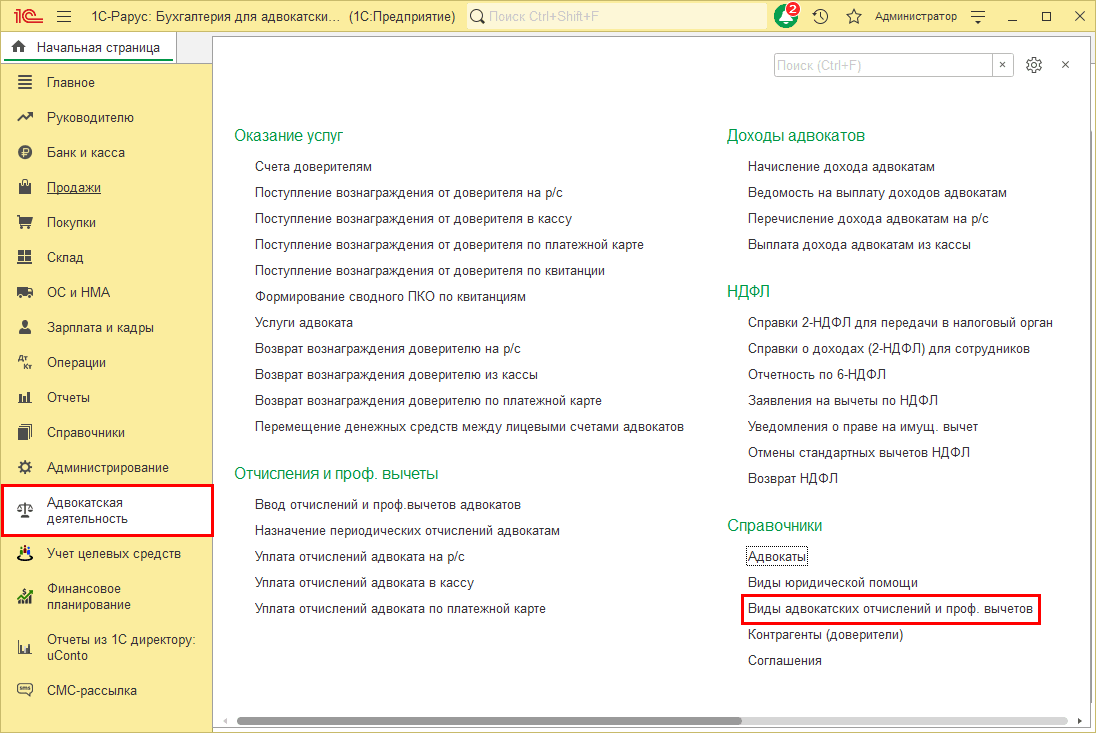Click the Адвокатская деятельность scales icon
The height and width of the screenshot is (733, 1096).
click(x=26, y=510)
